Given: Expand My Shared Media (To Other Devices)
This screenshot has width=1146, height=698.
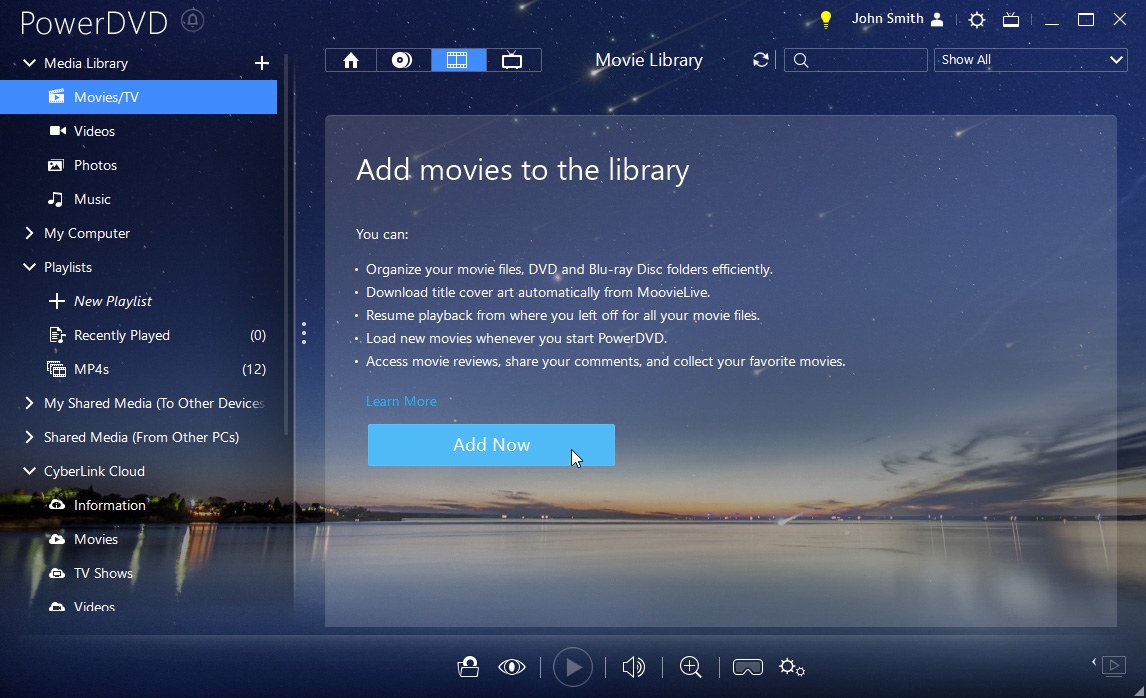Looking at the screenshot, I should click(29, 403).
